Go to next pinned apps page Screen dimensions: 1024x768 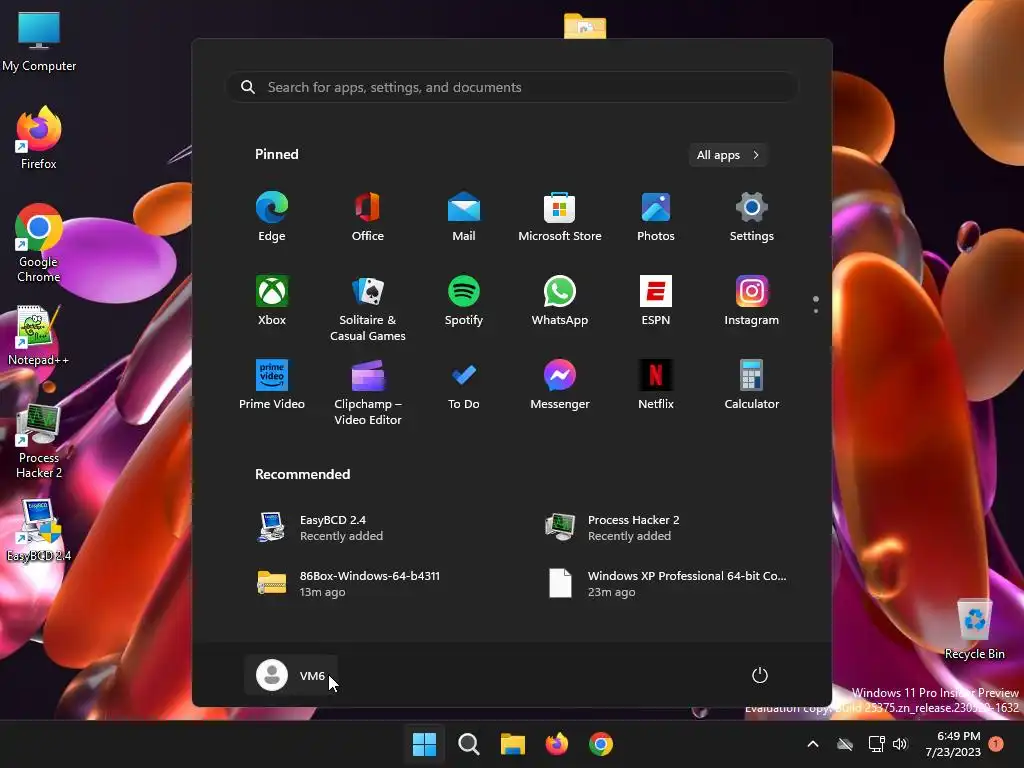point(816,310)
